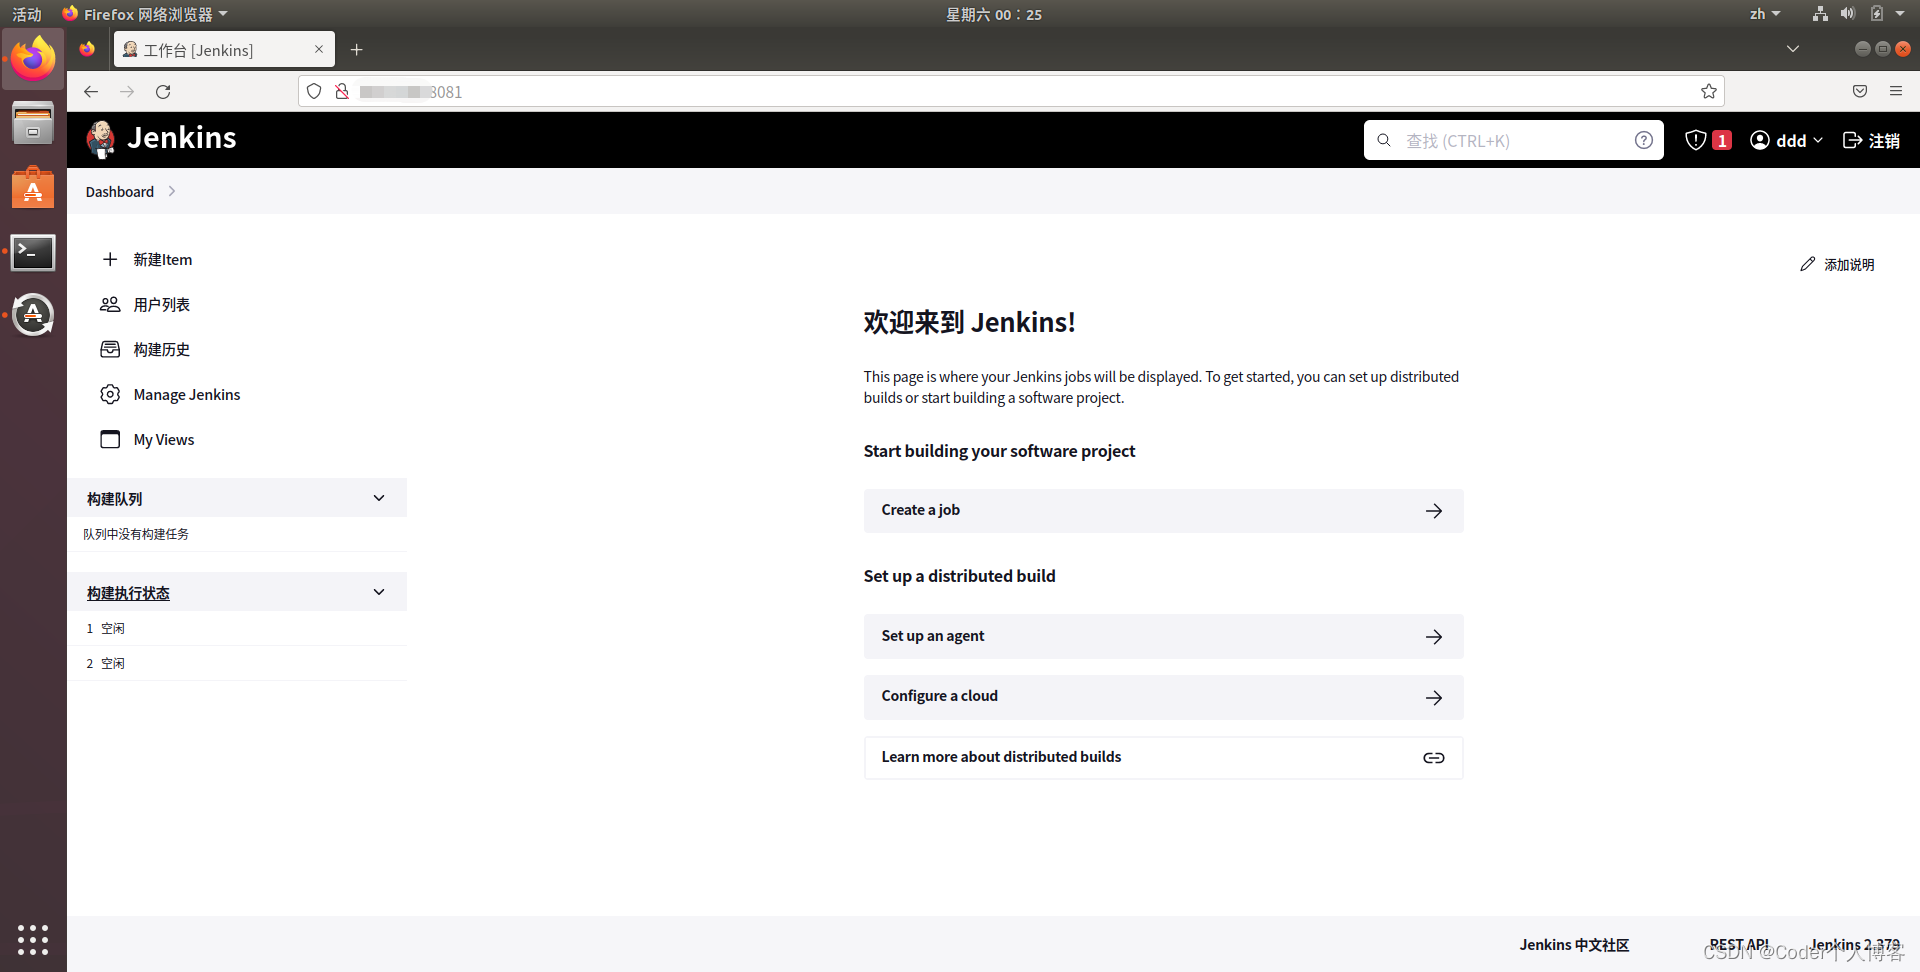Focus the 查找 (CTRL+K) search field

(1513, 140)
